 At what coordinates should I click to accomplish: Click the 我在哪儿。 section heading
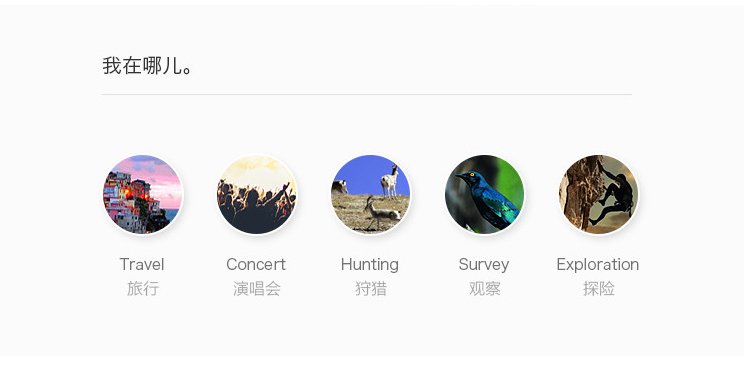(147, 66)
